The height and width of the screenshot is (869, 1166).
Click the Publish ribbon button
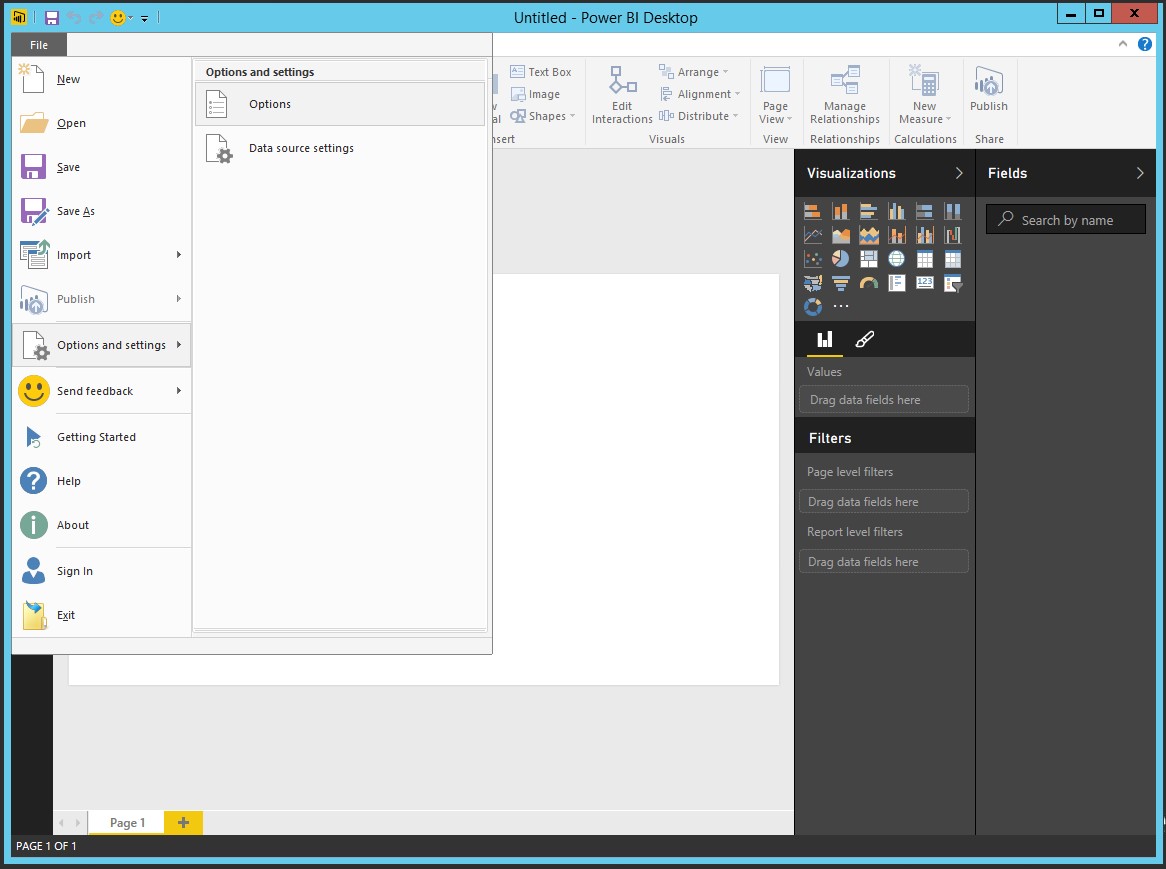point(988,89)
